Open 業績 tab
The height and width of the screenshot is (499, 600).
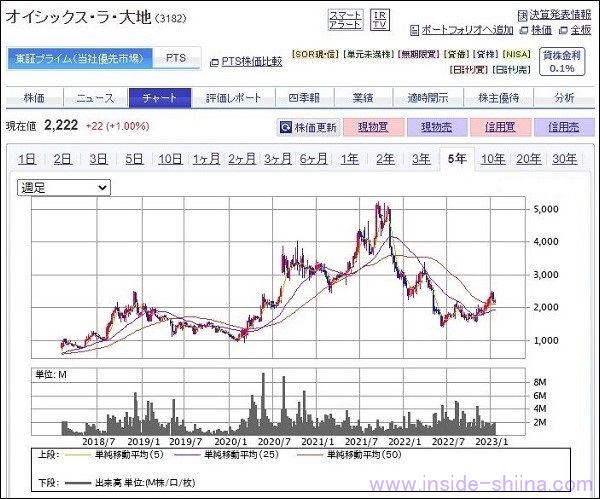pos(363,98)
